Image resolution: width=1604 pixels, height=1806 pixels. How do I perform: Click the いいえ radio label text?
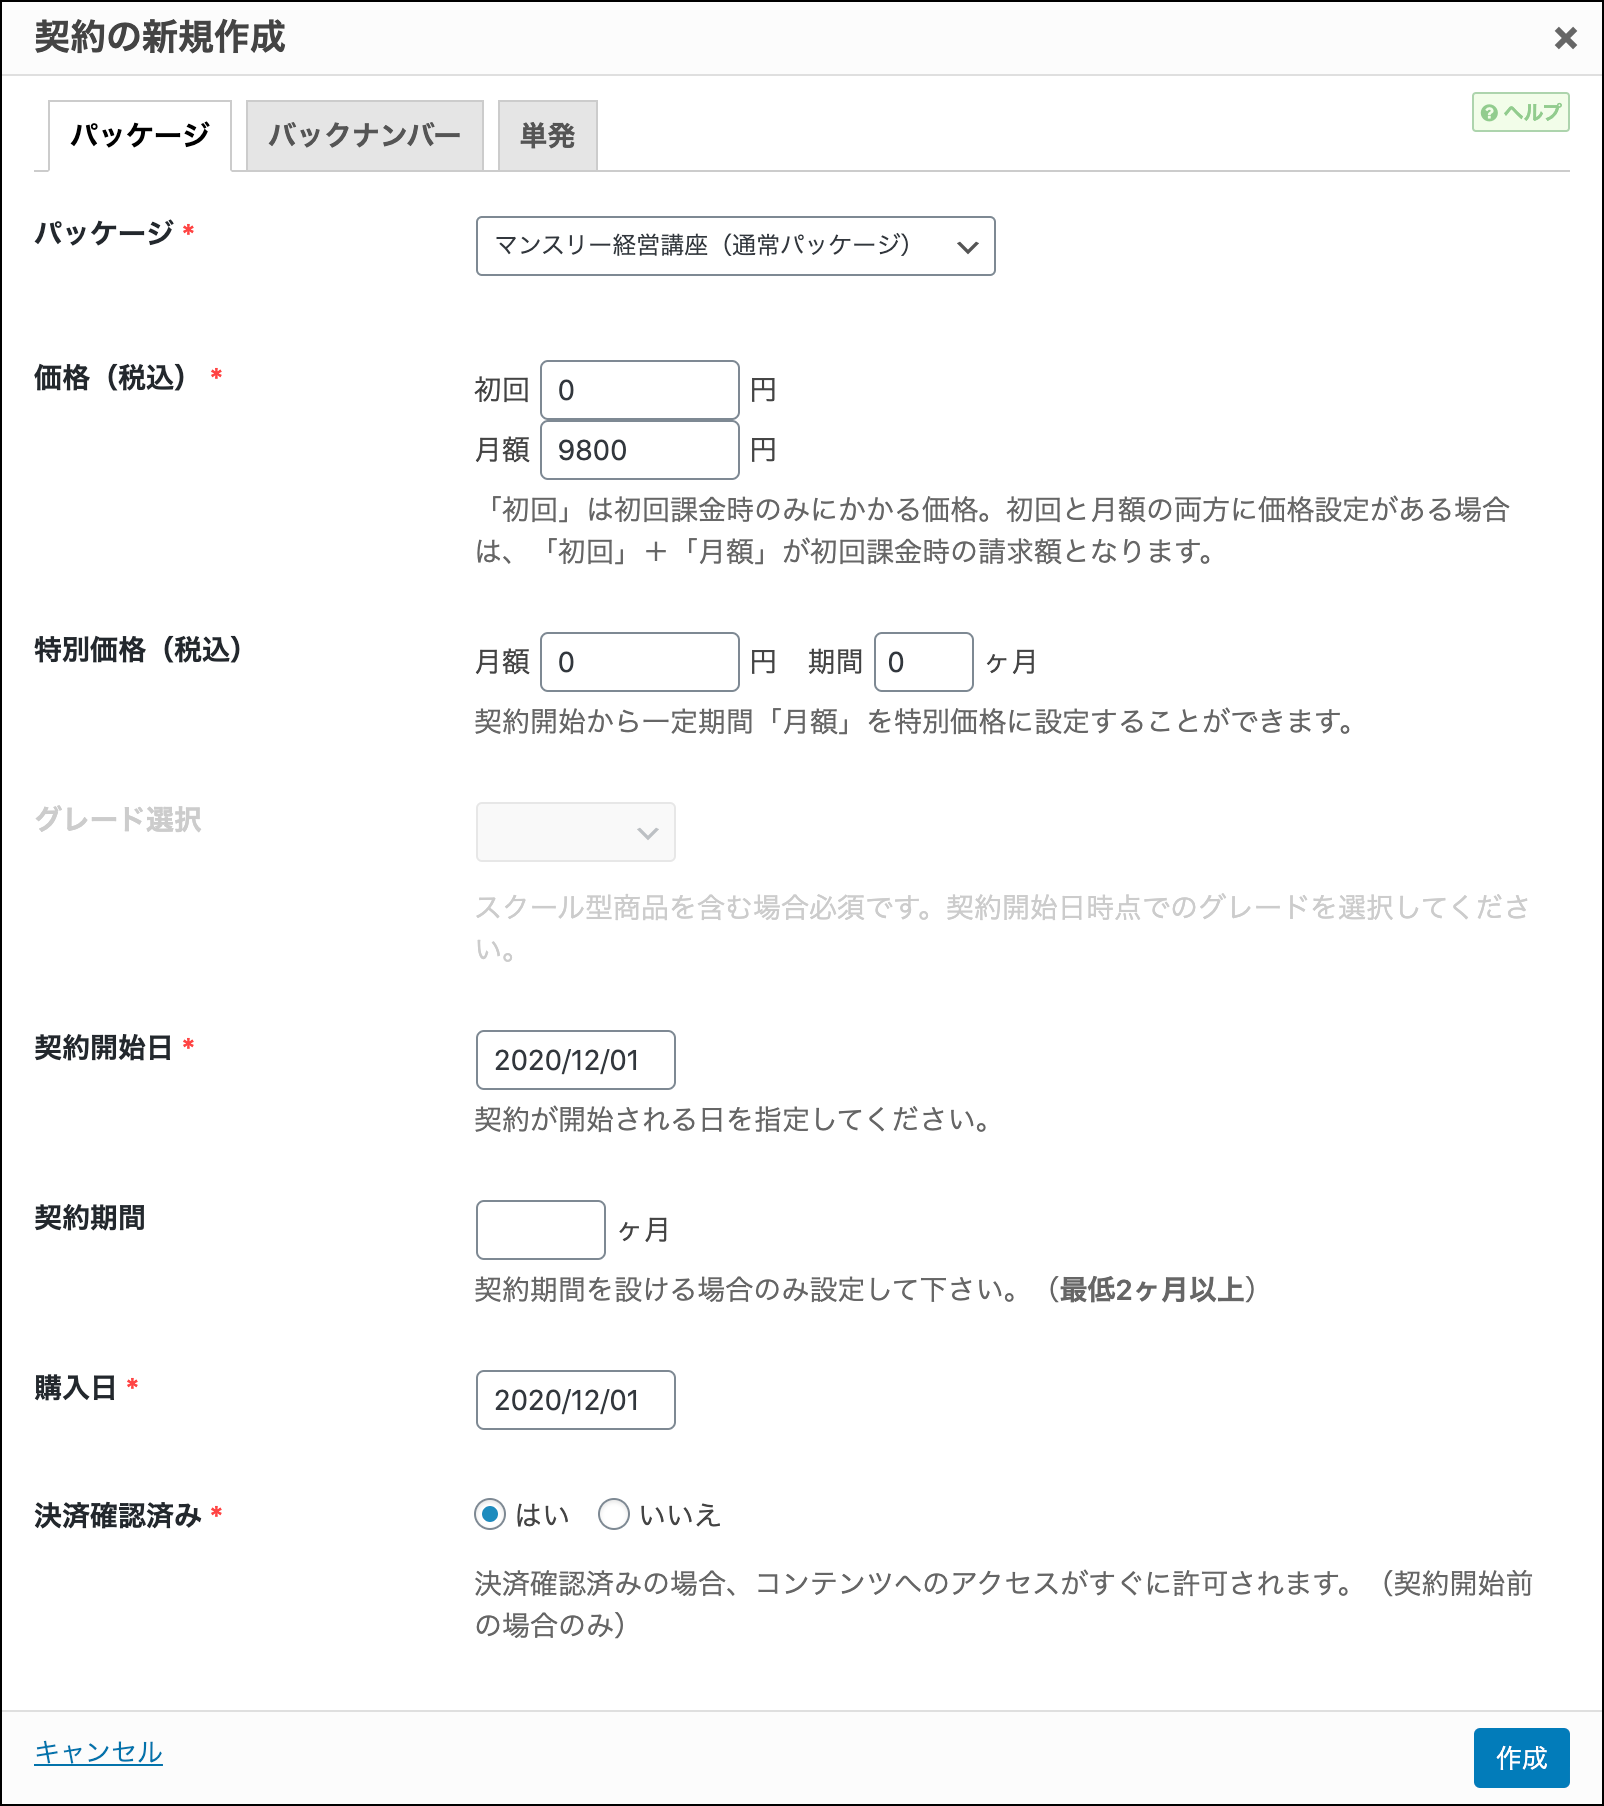(680, 1515)
